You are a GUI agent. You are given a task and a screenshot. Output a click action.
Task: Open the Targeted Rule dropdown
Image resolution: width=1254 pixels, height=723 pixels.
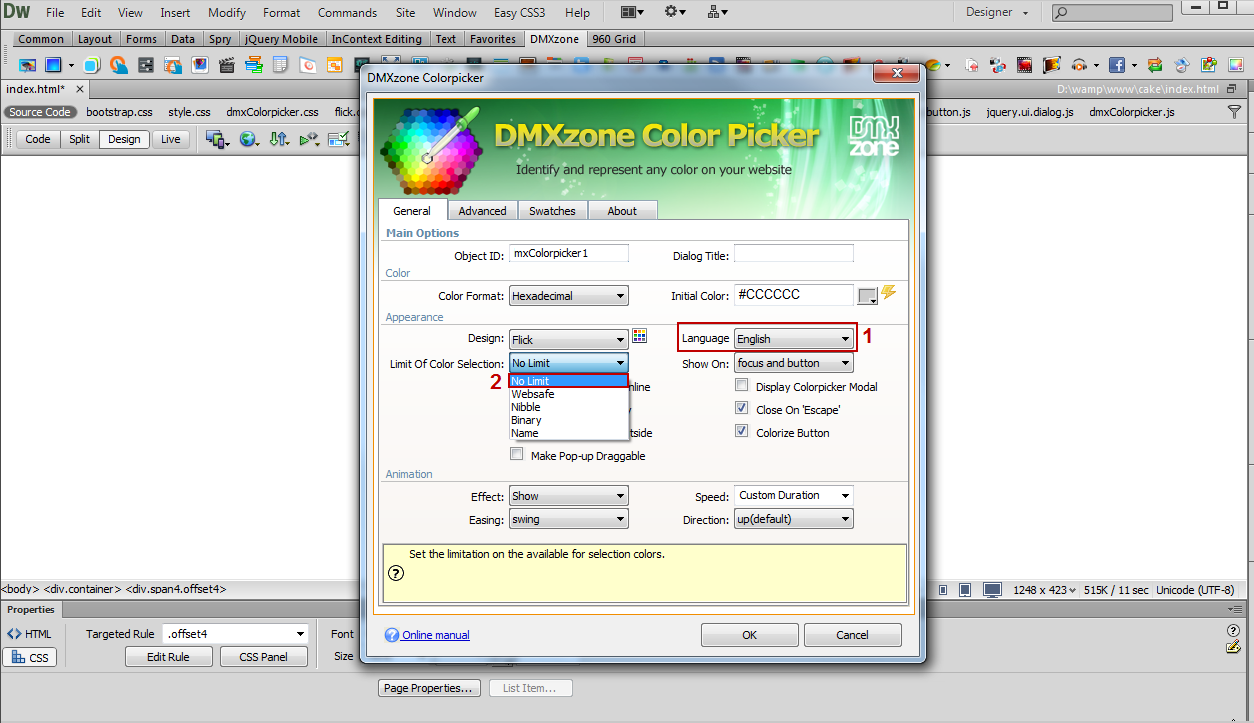(235, 633)
